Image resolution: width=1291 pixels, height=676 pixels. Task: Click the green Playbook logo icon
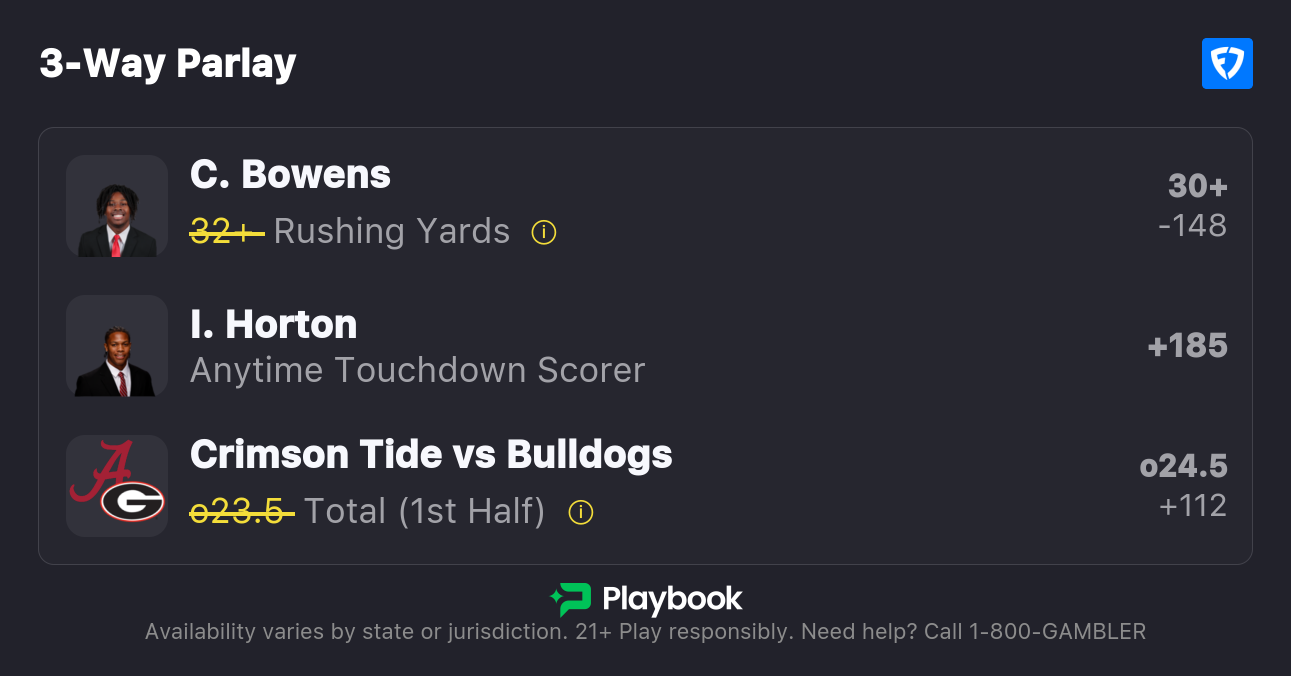point(570,599)
